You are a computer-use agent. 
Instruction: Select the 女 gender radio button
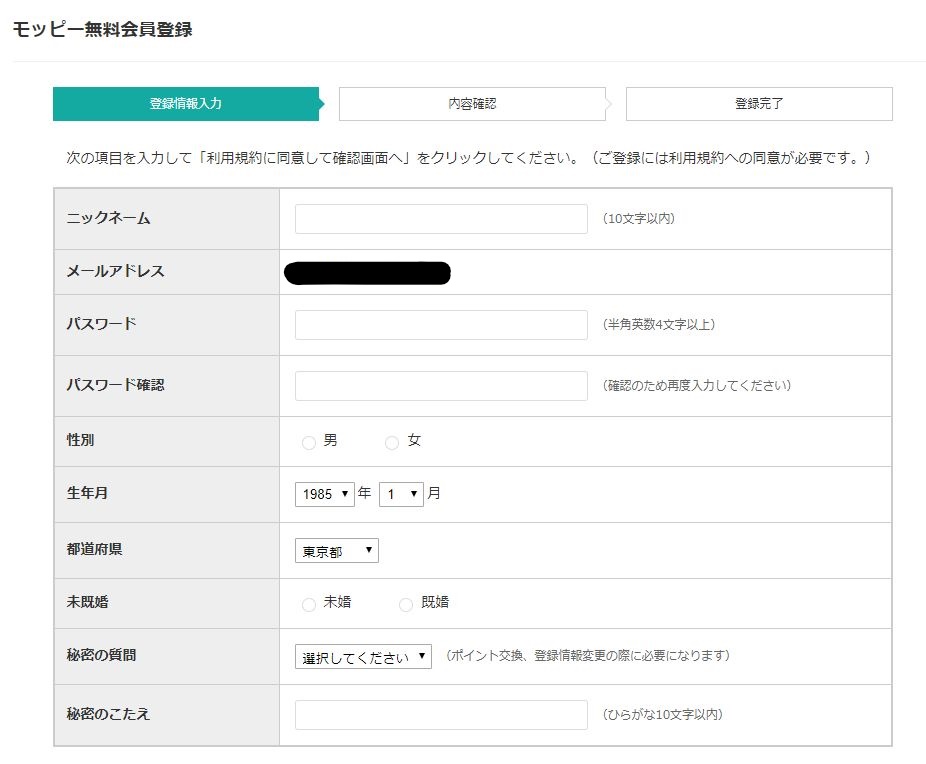pyautogui.click(x=392, y=442)
